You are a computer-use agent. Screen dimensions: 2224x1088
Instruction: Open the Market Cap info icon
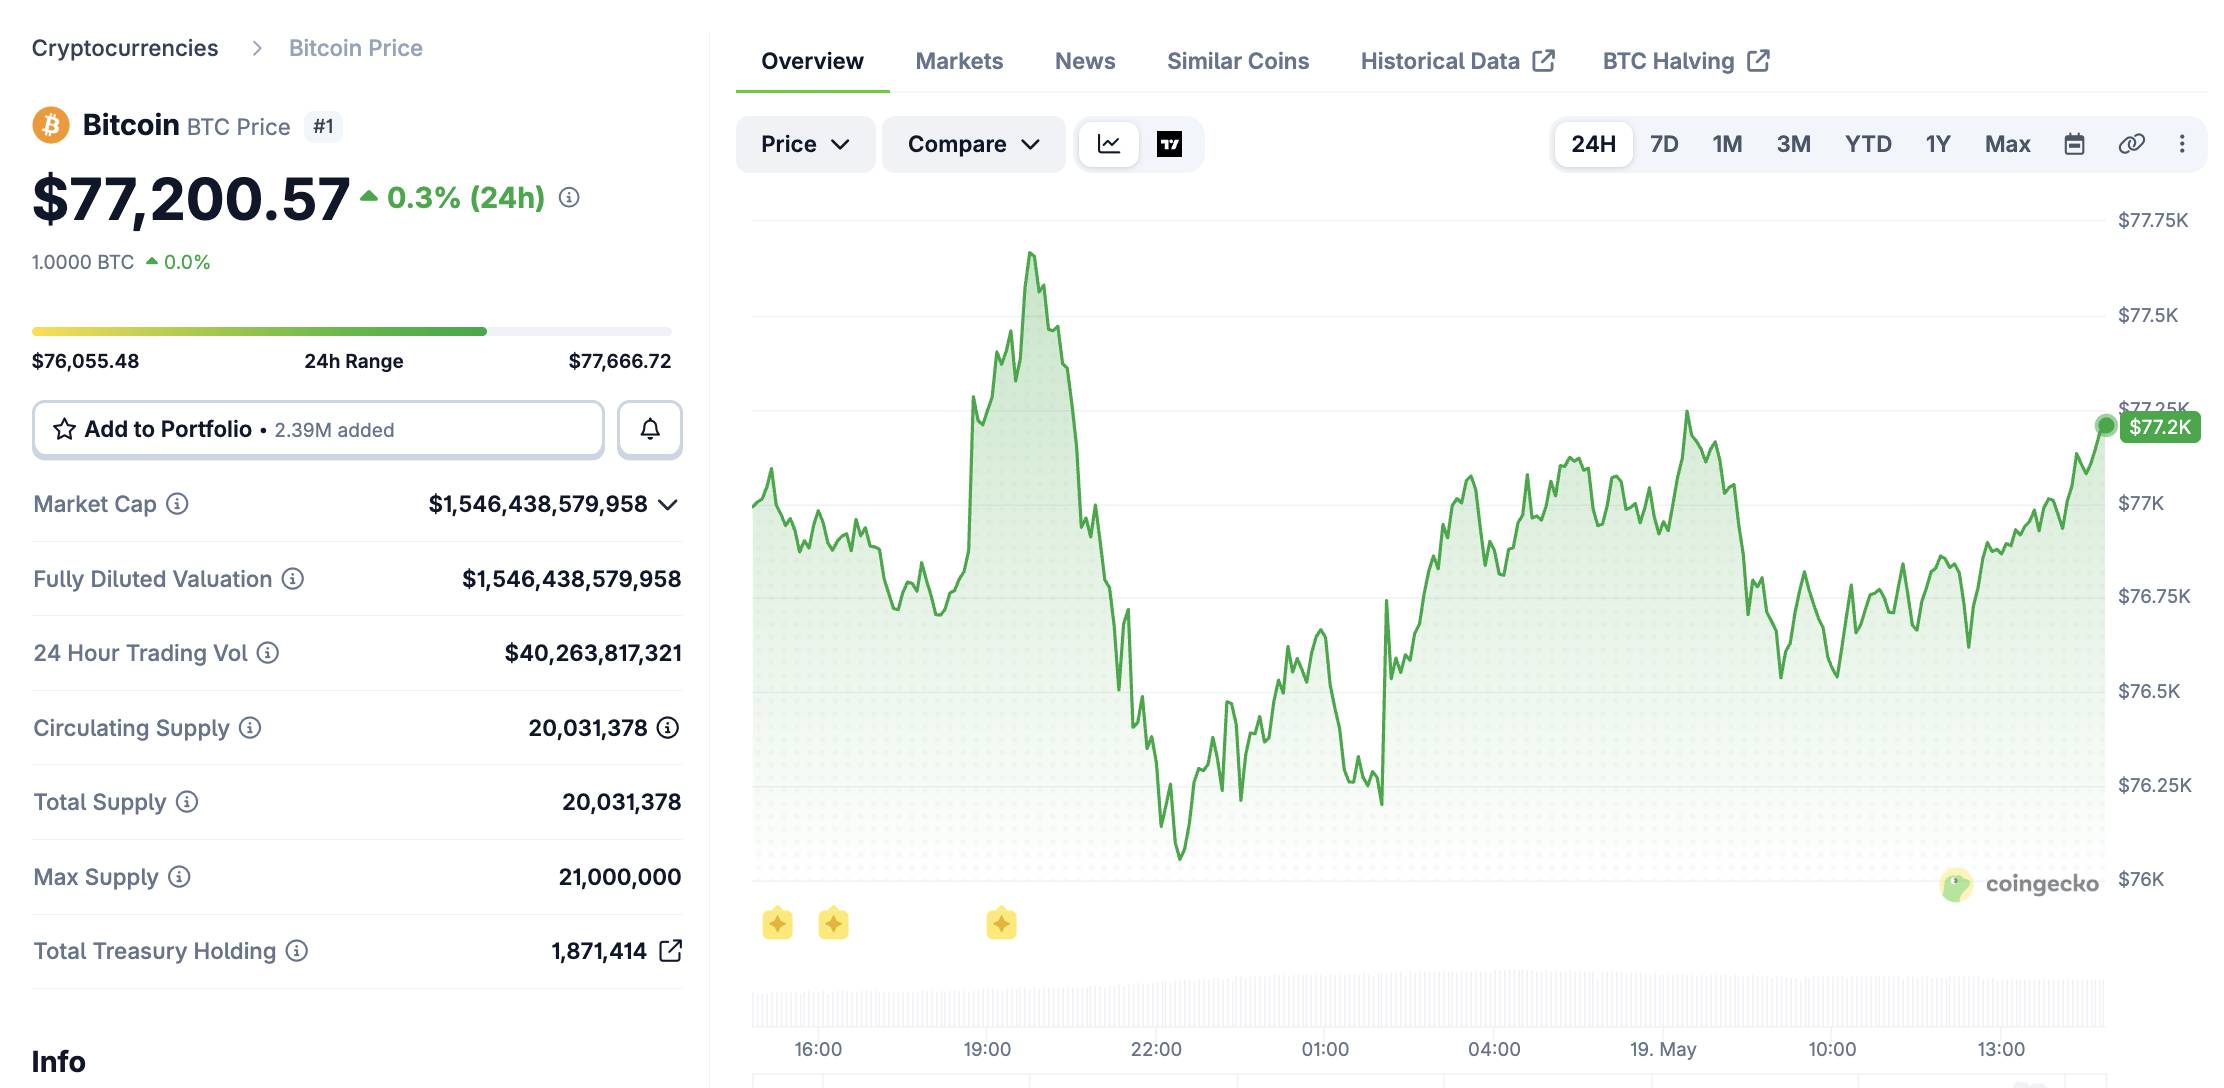(x=177, y=504)
